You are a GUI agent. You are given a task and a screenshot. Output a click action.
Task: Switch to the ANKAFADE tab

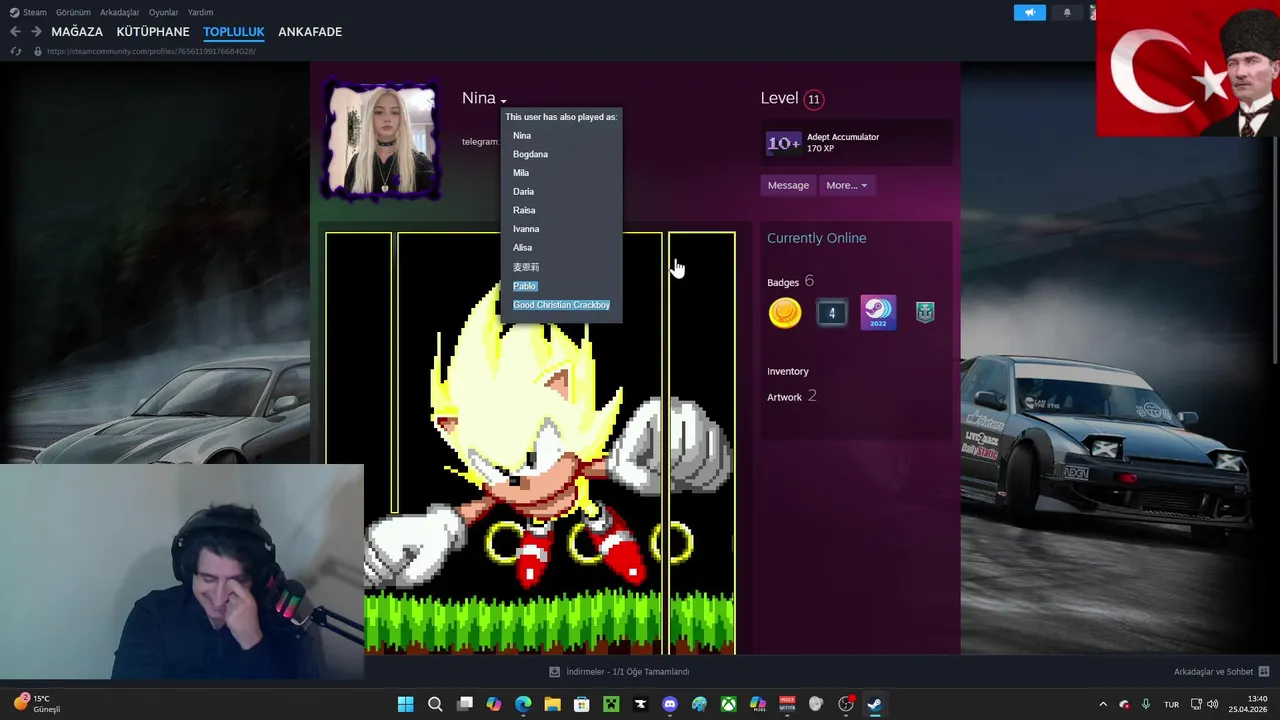(310, 32)
